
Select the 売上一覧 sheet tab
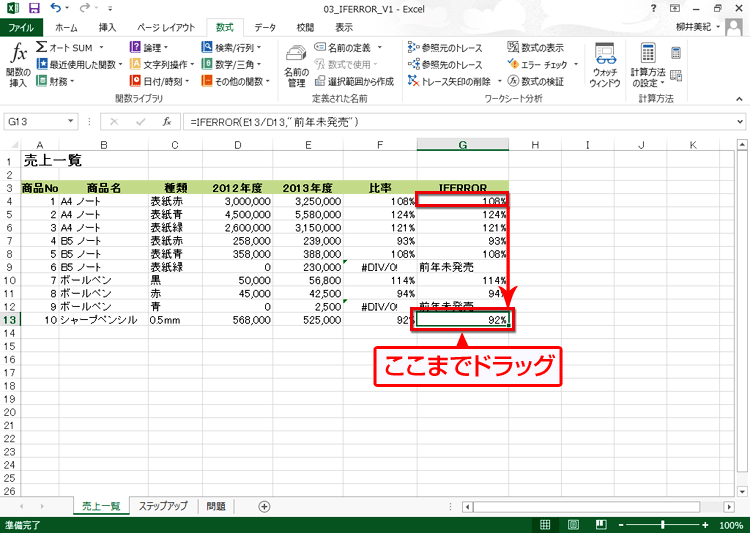tap(101, 506)
